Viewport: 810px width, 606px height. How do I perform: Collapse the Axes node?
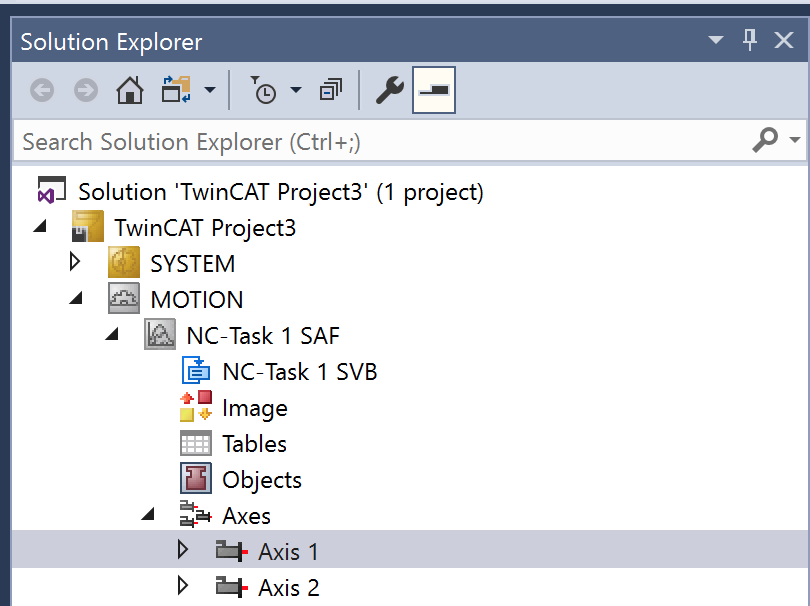pyautogui.click(x=148, y=514)
